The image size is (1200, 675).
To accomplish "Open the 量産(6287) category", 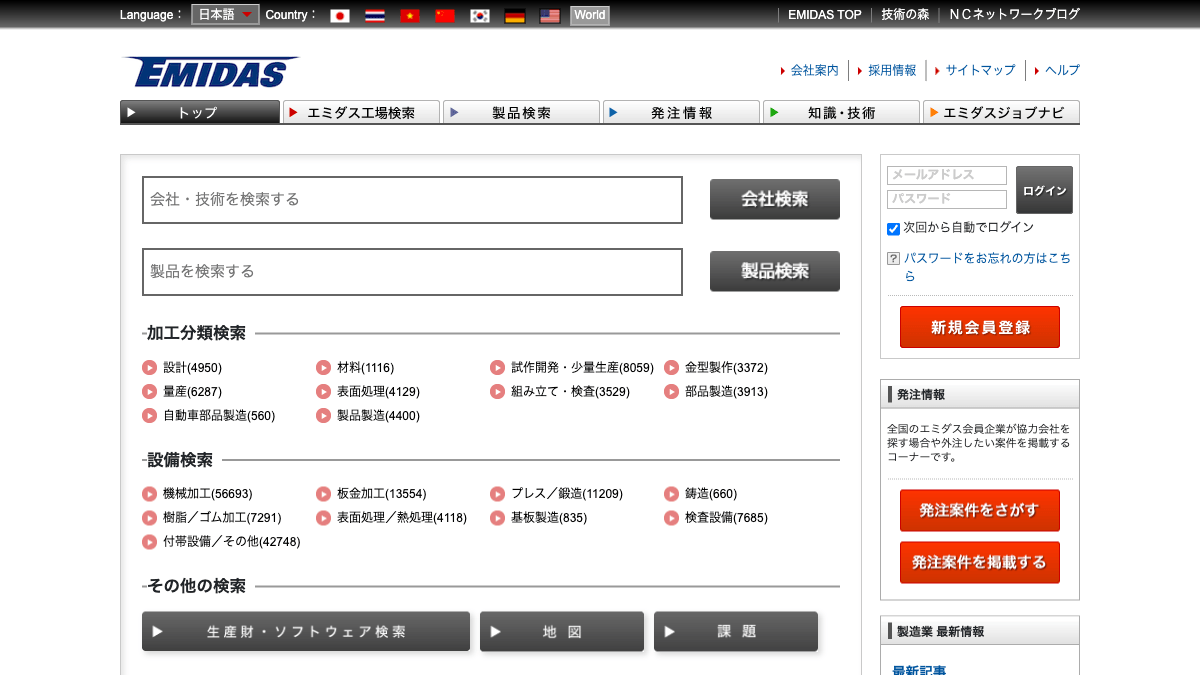I will point(192,392).
